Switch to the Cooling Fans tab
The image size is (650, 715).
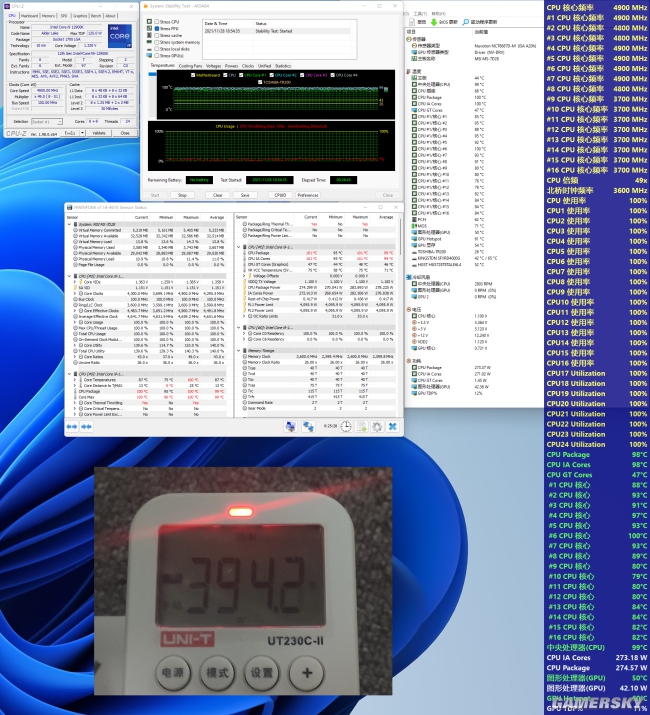pos(190,66)
